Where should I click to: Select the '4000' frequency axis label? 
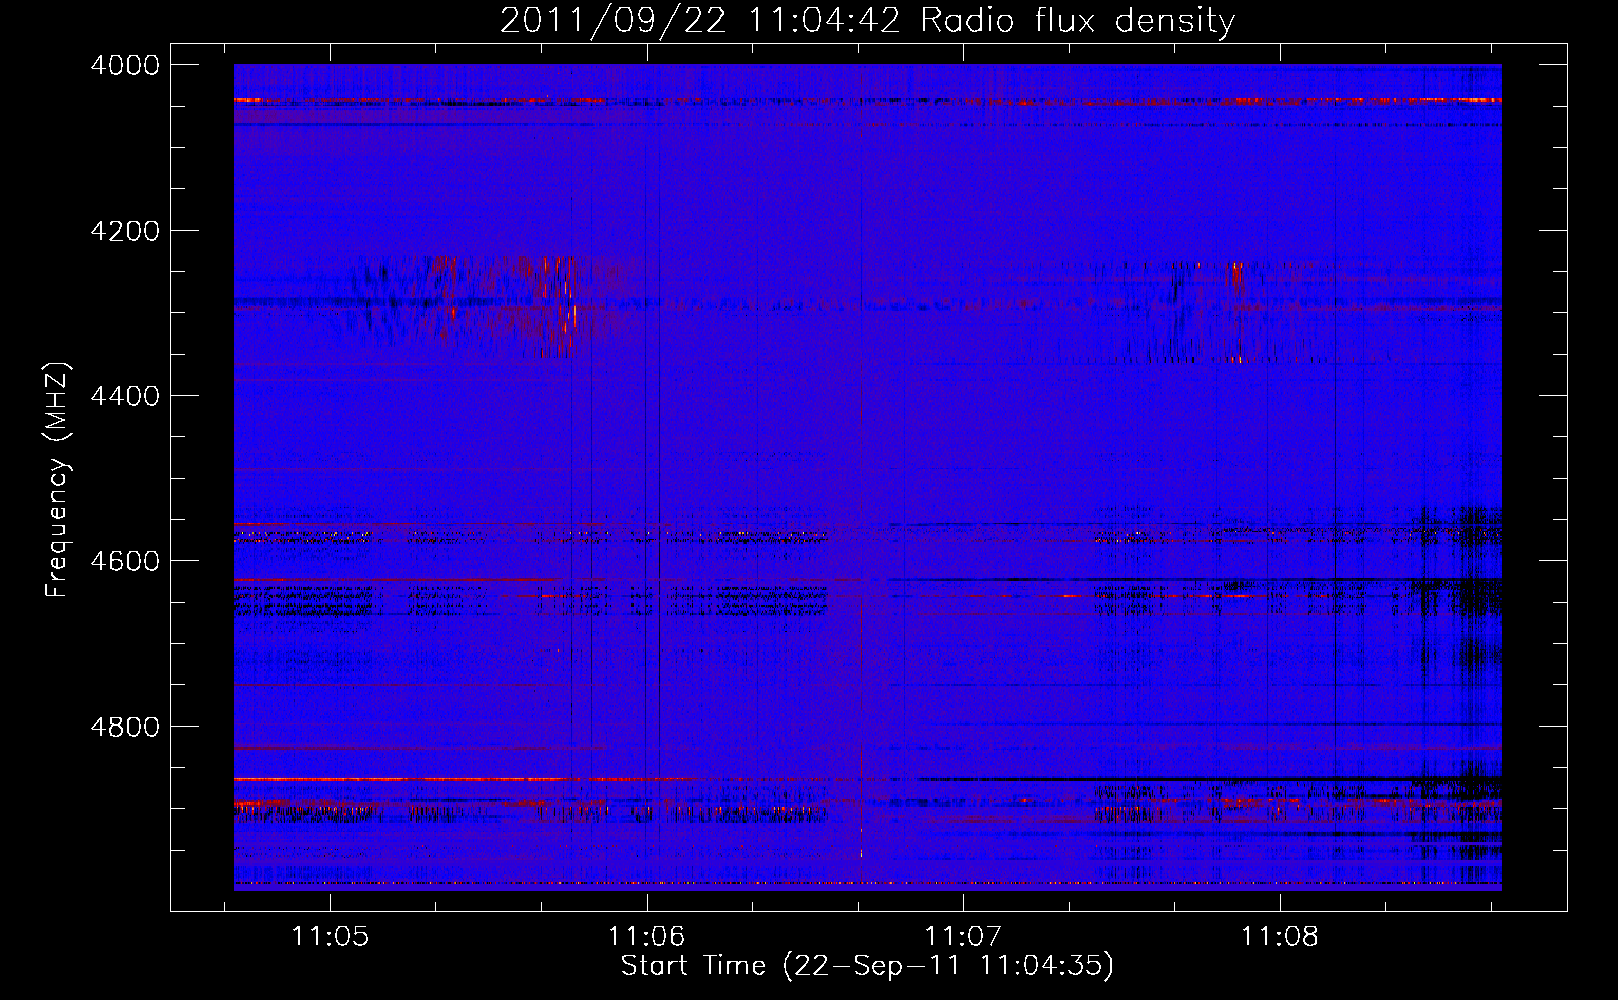pyautogui.click(x=125, y=65)
